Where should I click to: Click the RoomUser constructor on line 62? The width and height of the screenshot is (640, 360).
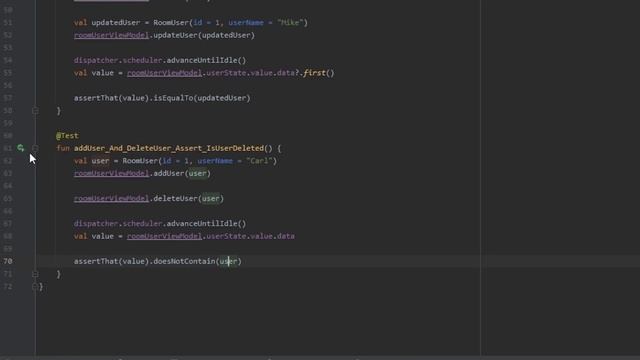click(x=140, y=161)
